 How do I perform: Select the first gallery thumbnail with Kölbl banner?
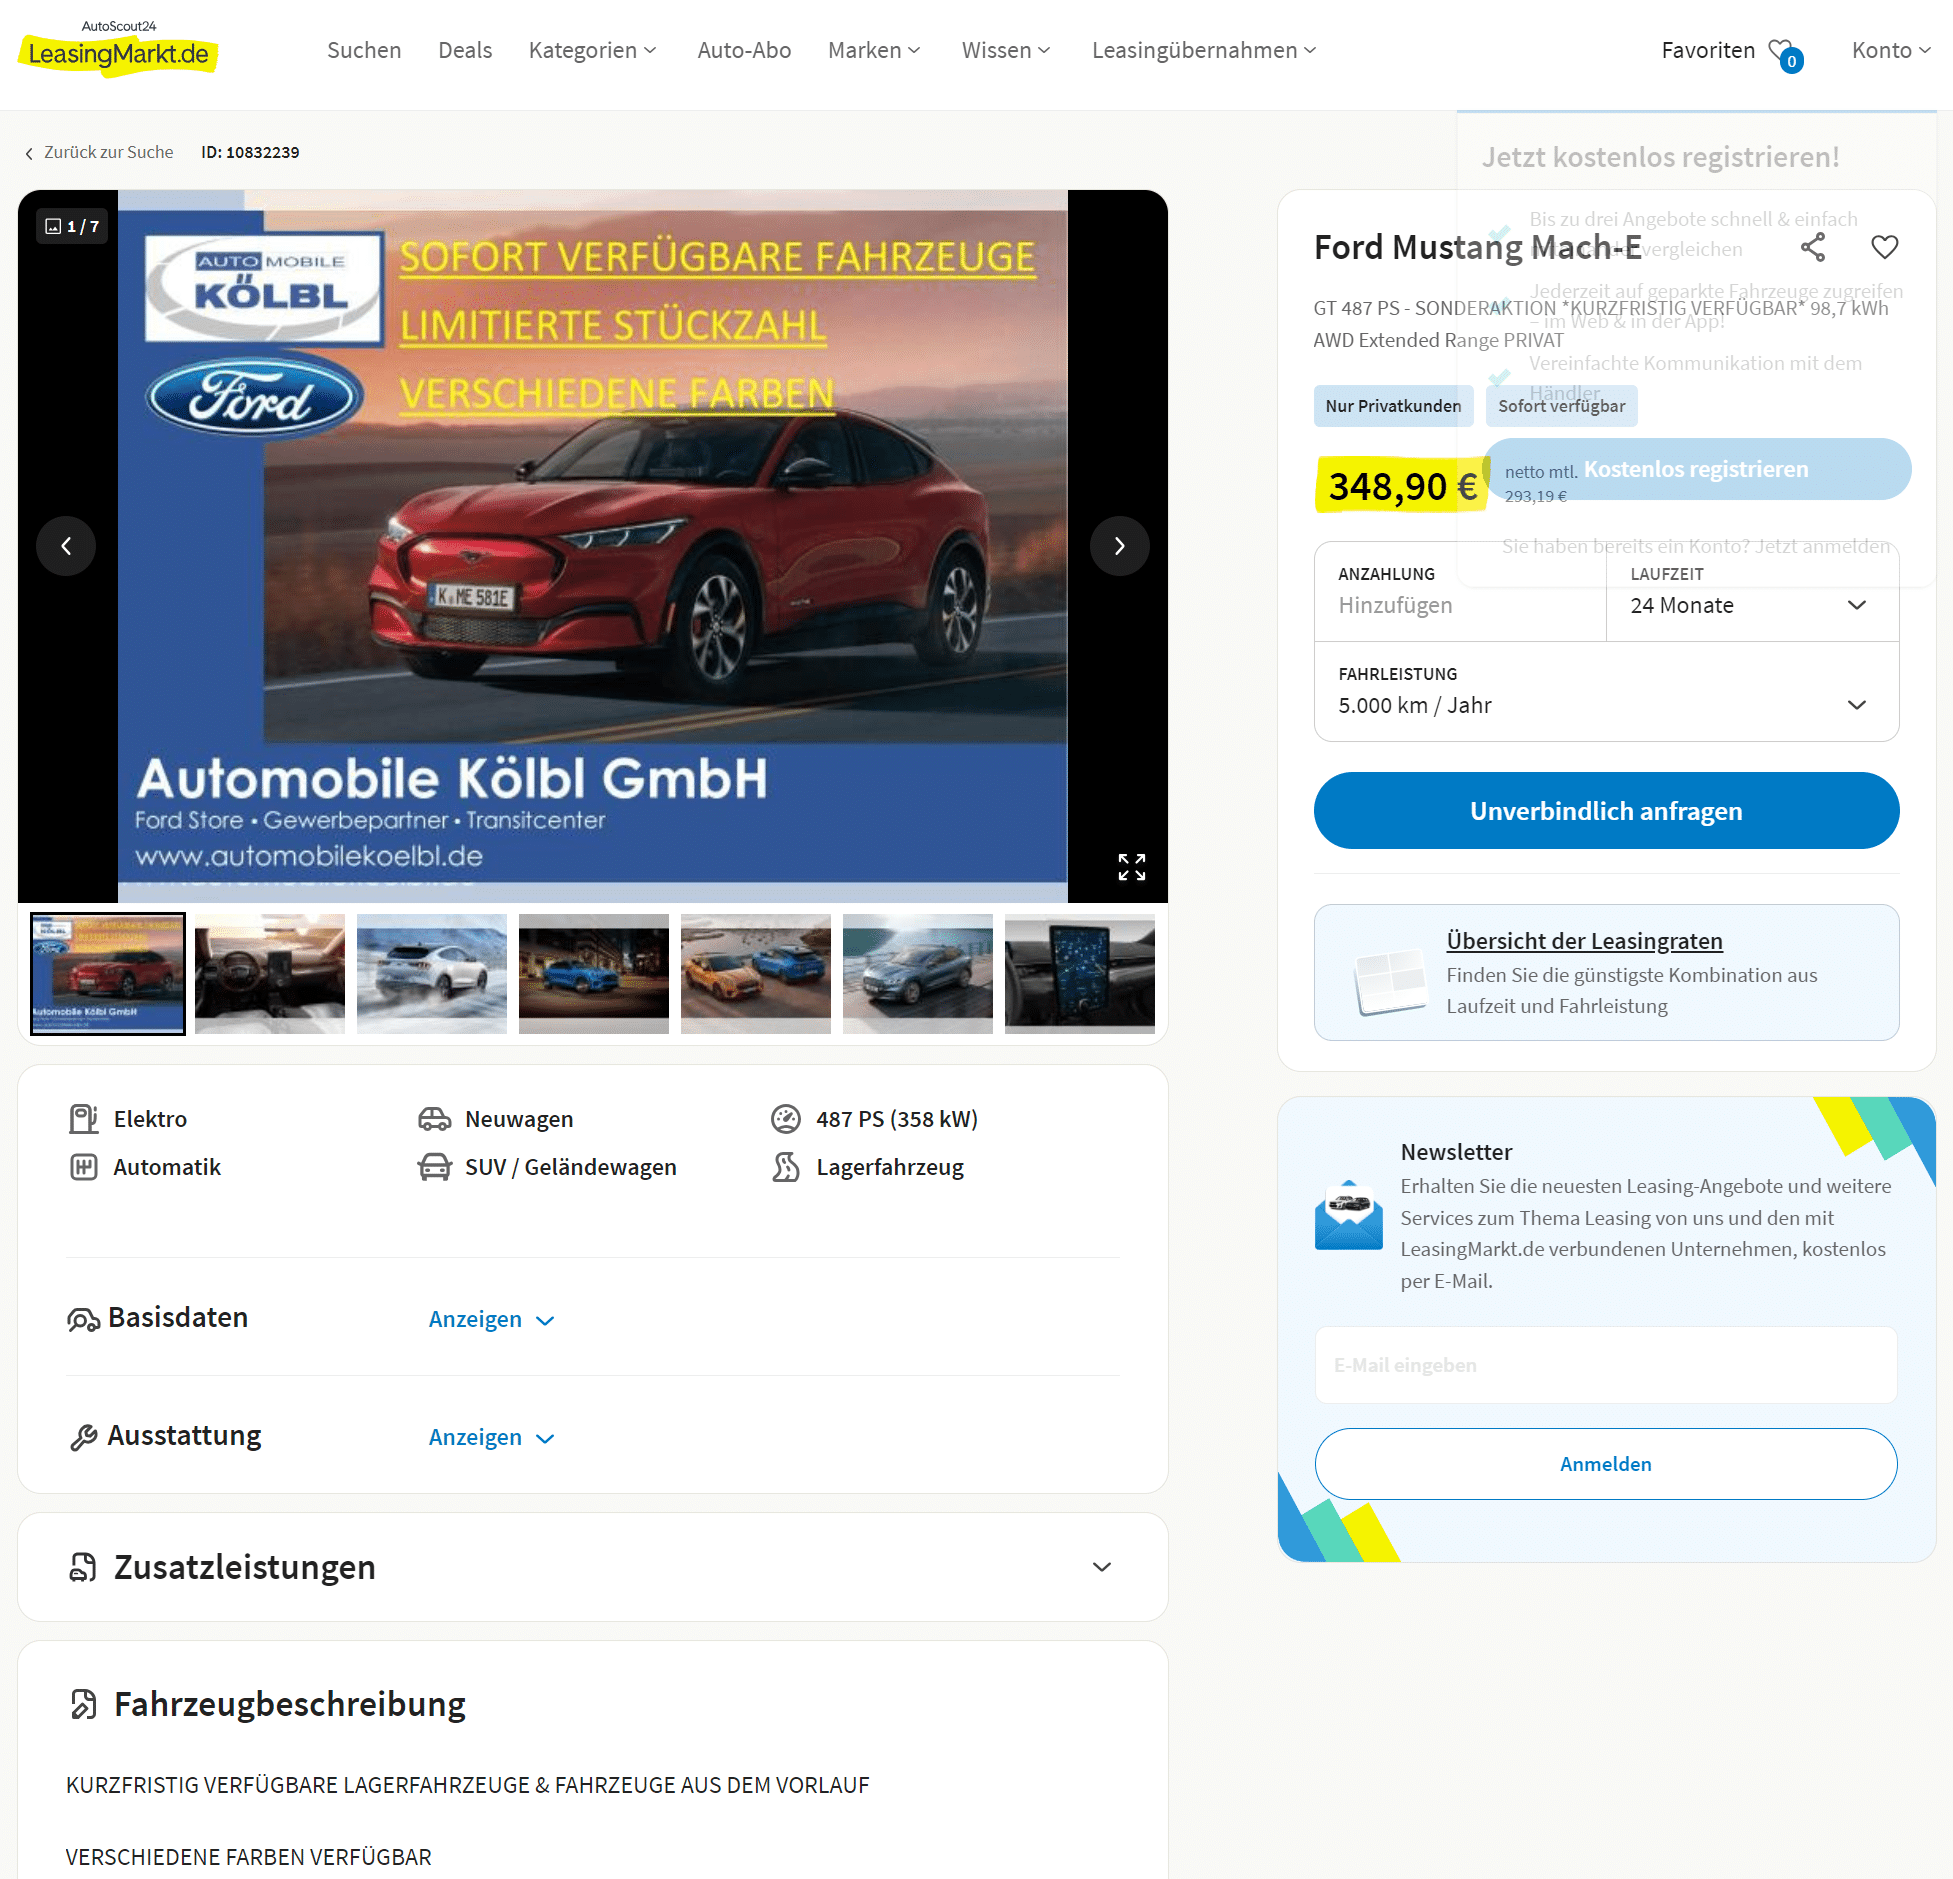[x=108, y=973]
